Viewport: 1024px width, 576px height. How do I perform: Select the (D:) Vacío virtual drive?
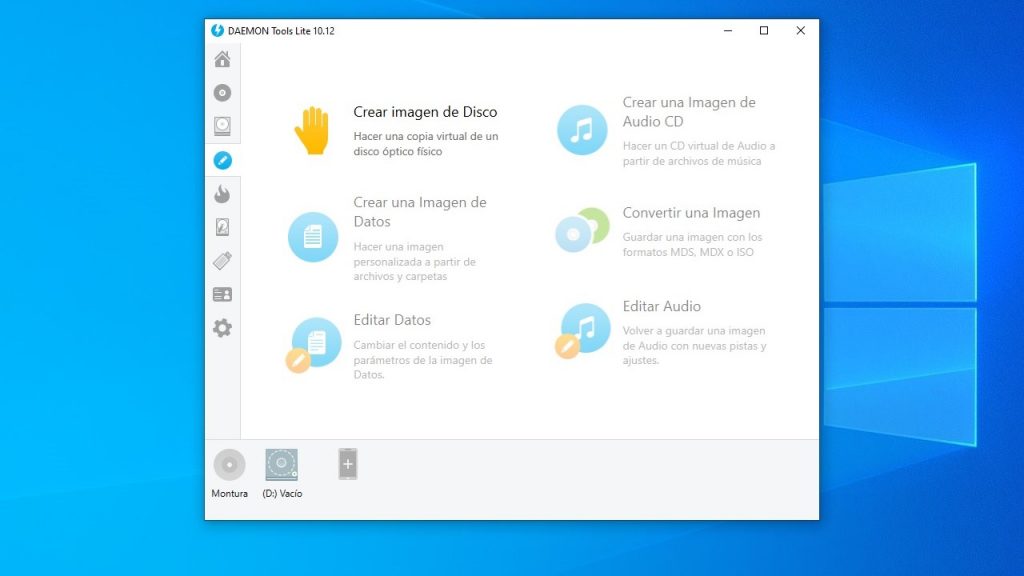pyautogui.click(x=281, y=464)
